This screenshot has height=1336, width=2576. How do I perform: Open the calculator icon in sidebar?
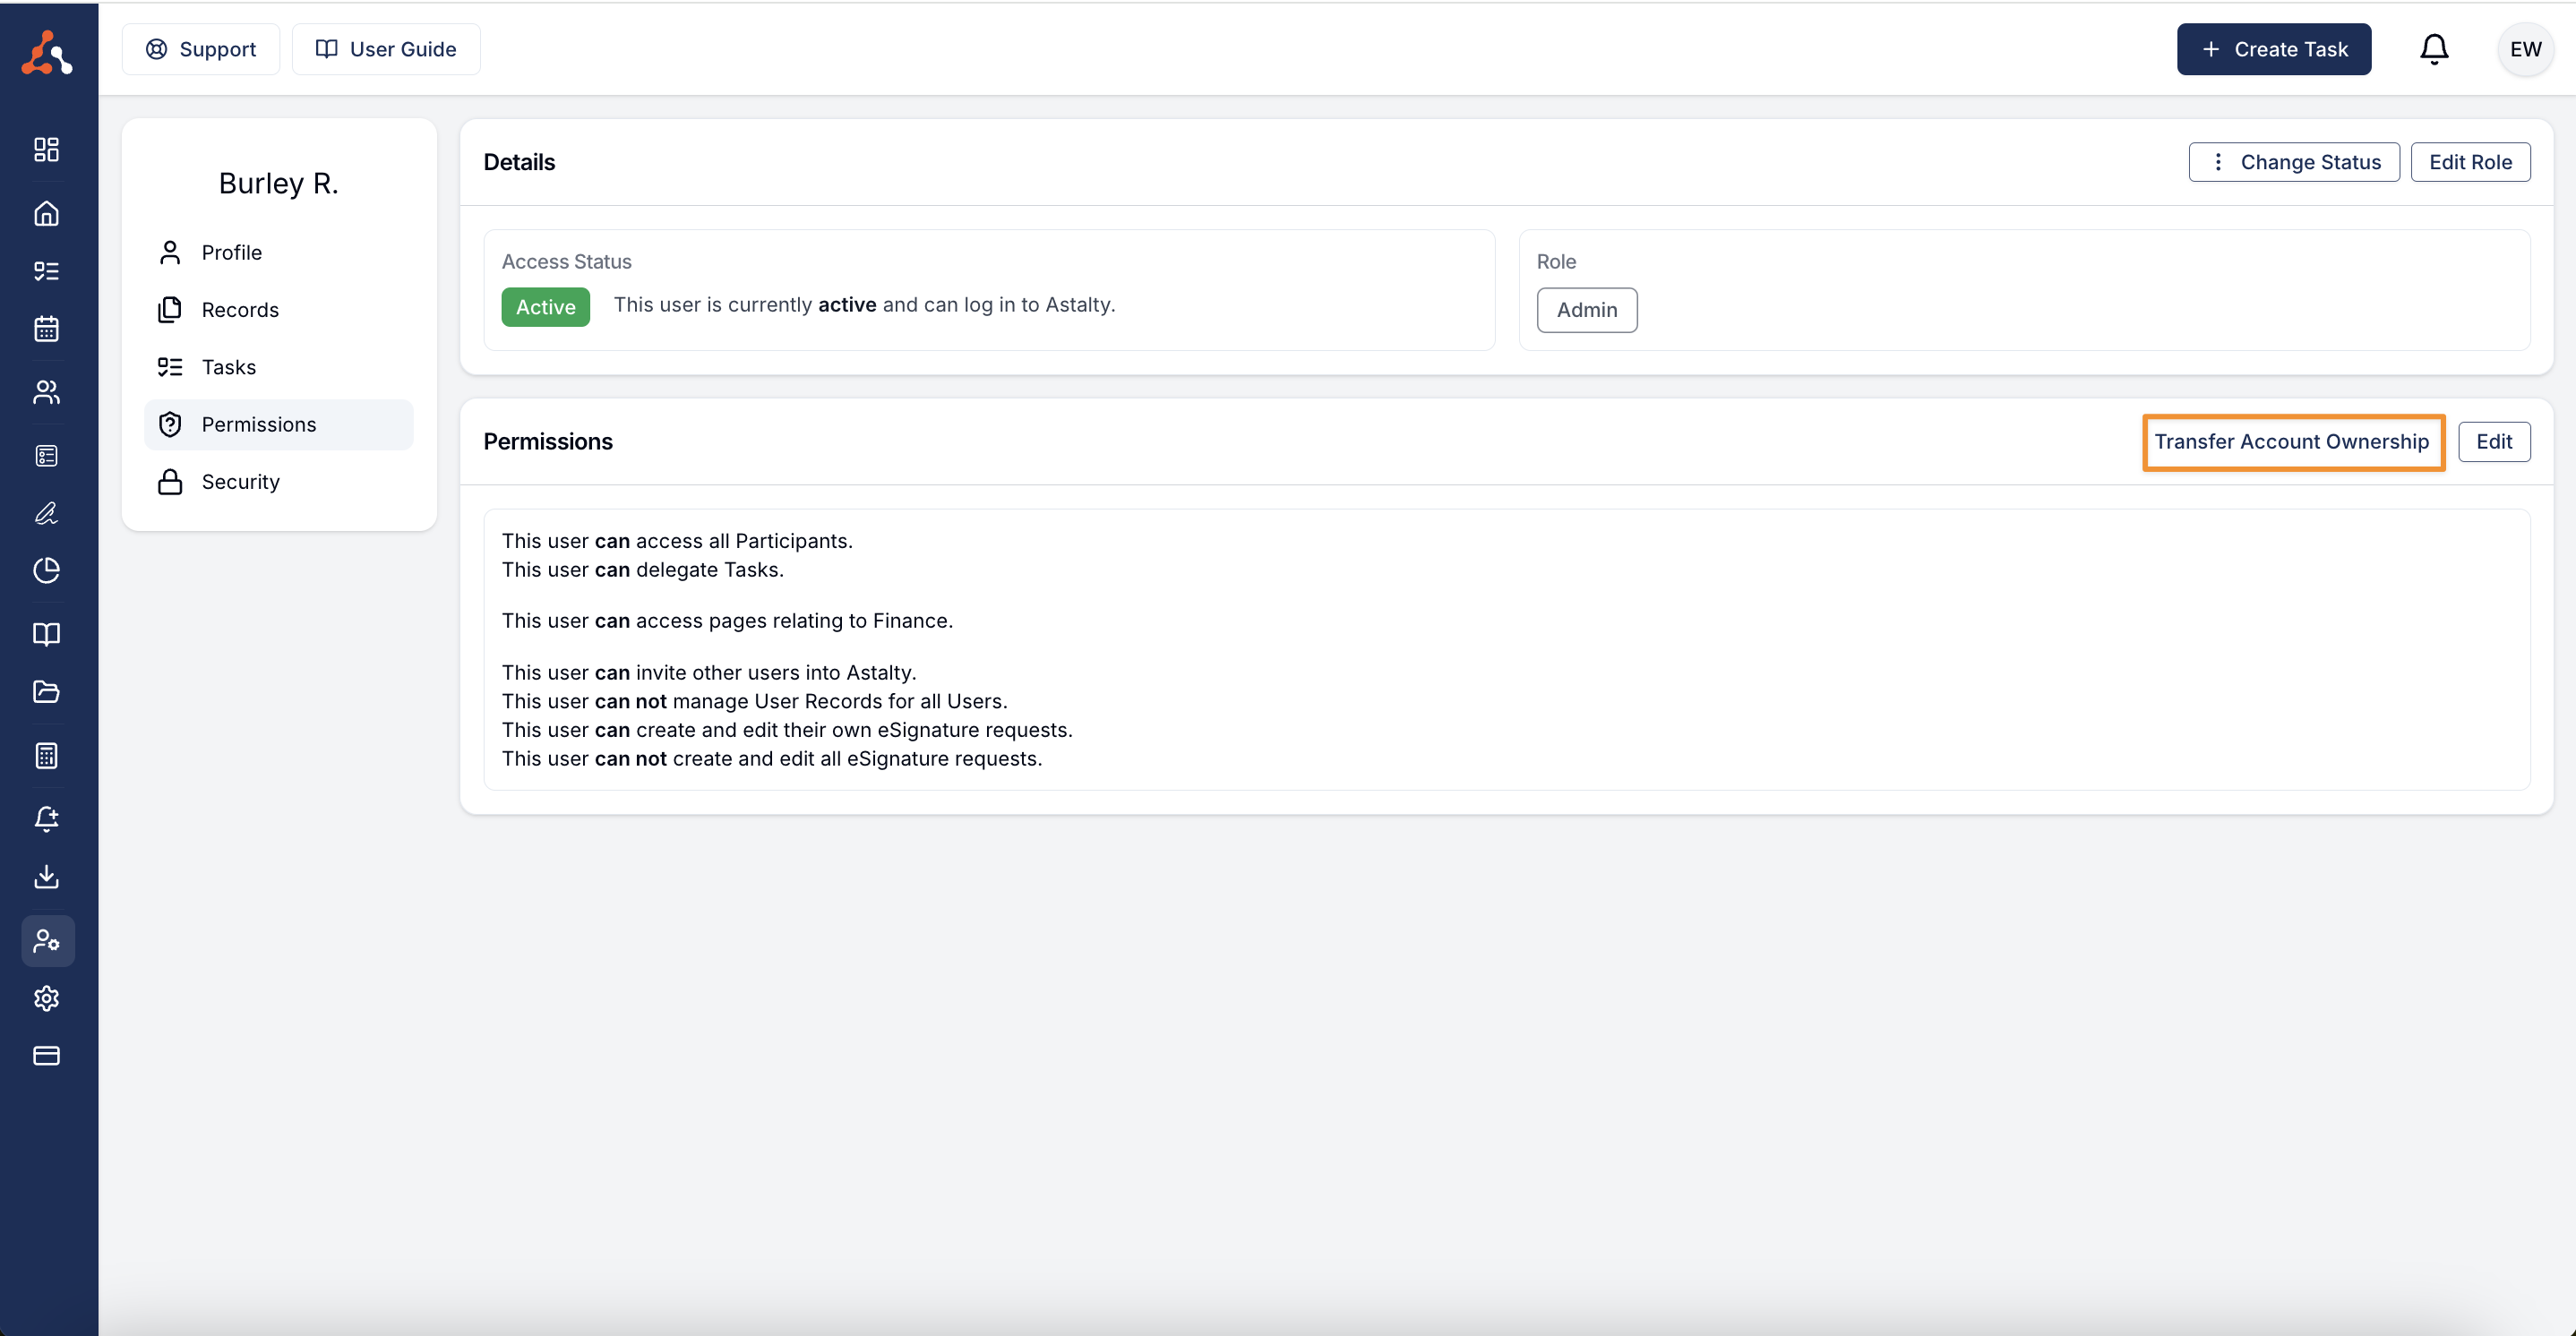click(46, 755)
